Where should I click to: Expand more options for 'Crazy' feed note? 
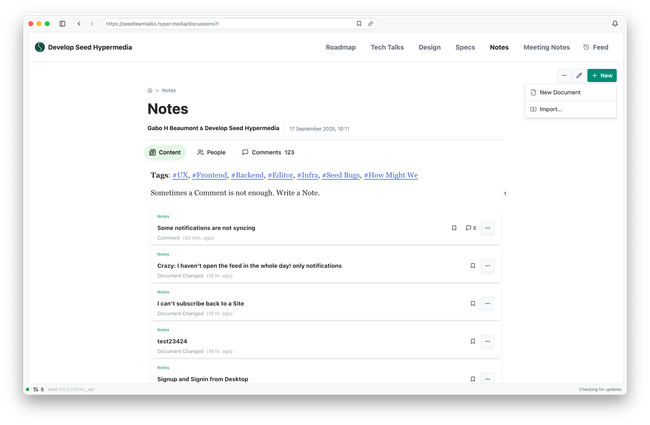[487, 266]
